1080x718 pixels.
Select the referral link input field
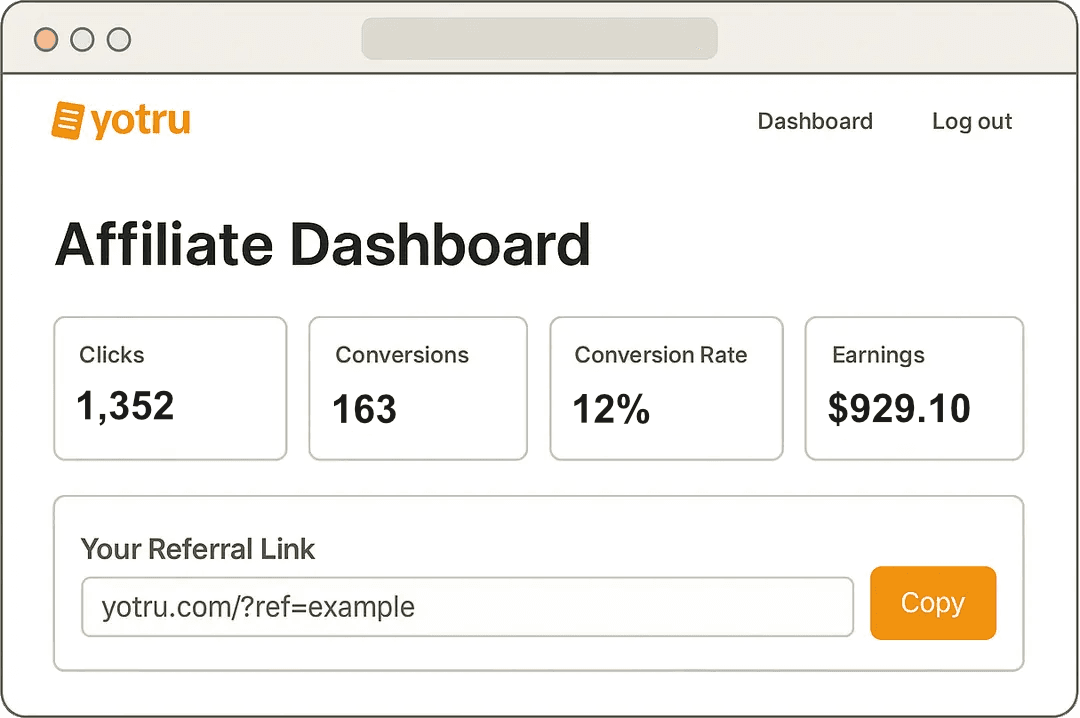coord(466,605)
